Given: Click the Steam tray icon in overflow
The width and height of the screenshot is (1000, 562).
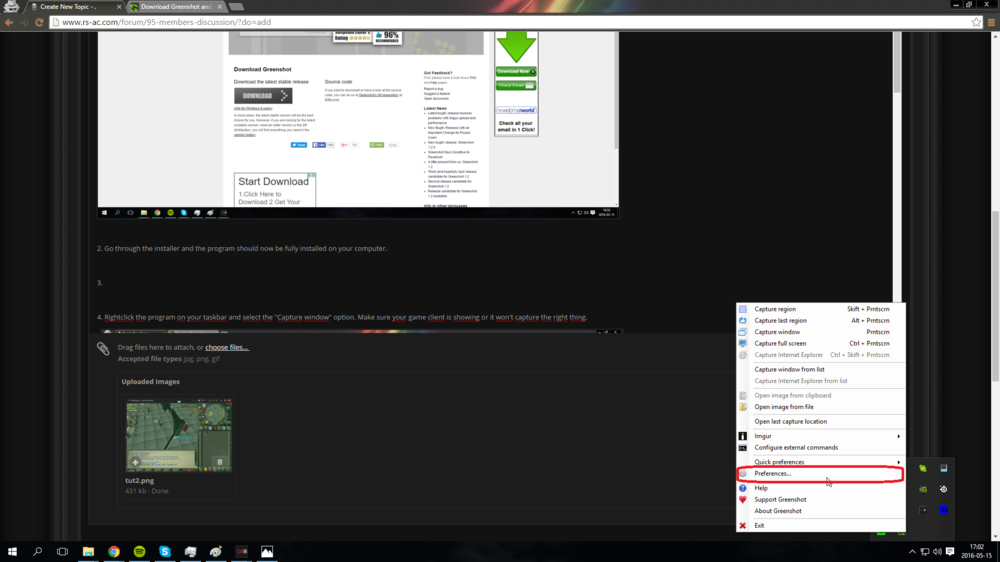Looking at the screenshot, I should tap(944, 489).
